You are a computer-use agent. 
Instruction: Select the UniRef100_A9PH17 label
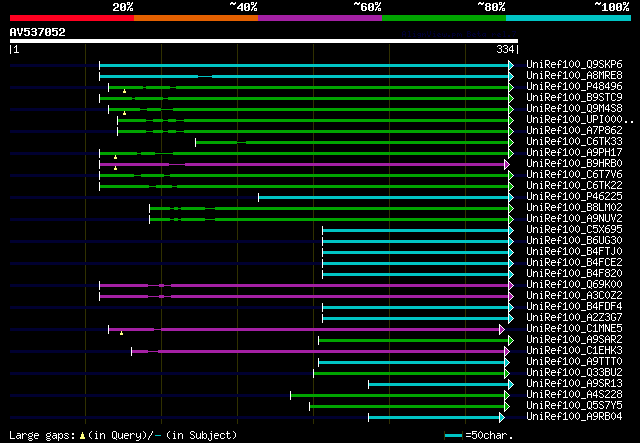click(574, 153)
